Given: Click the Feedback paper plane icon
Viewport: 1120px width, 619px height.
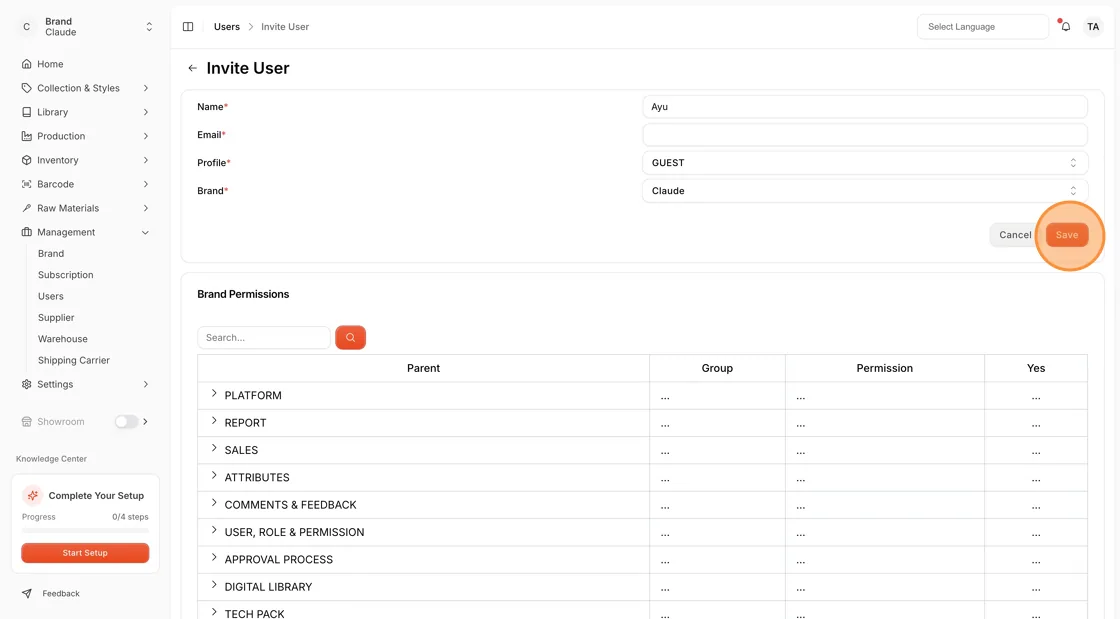Looking at the screenshot, I should click(x=26, y=593).
